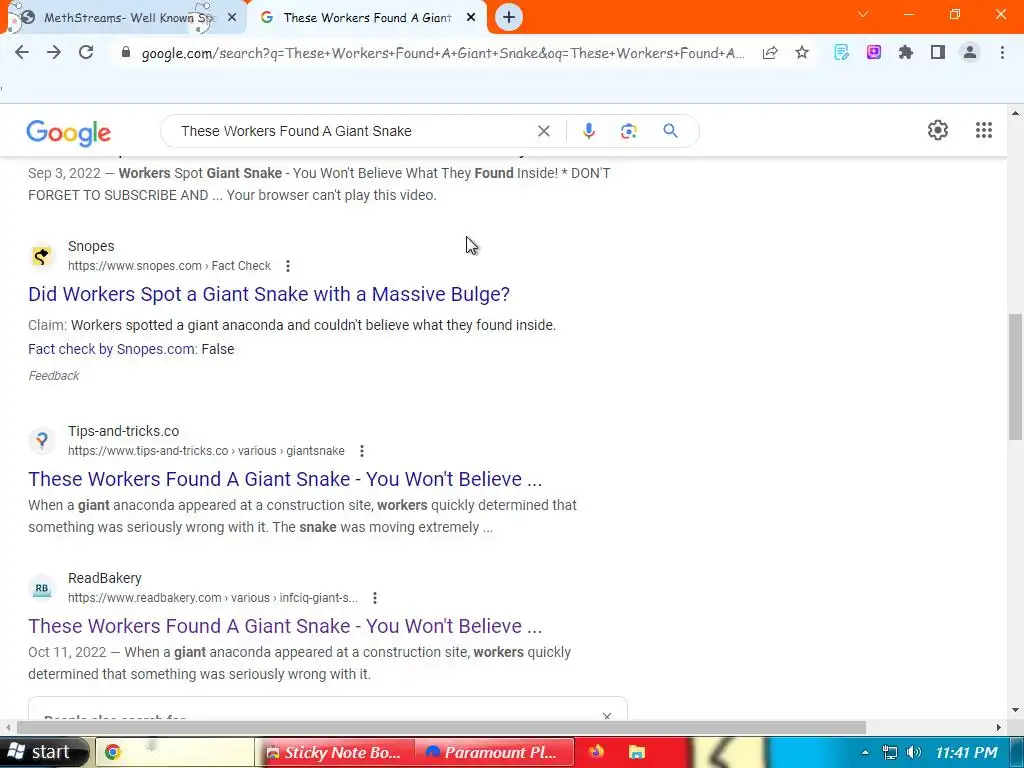1024x768 pixels.
Task: Open the Extensions puzzle piece menu
Action: 906,52
